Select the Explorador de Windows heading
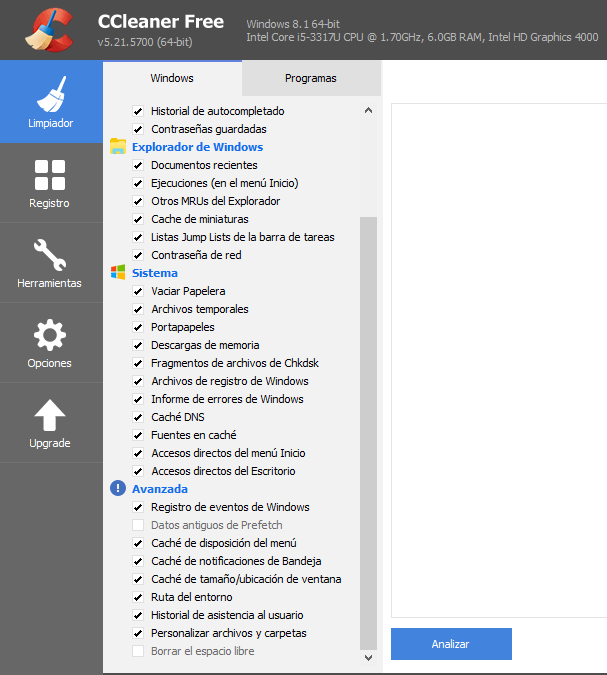Screen dimensions: 607x675 [x=197, y=147]
